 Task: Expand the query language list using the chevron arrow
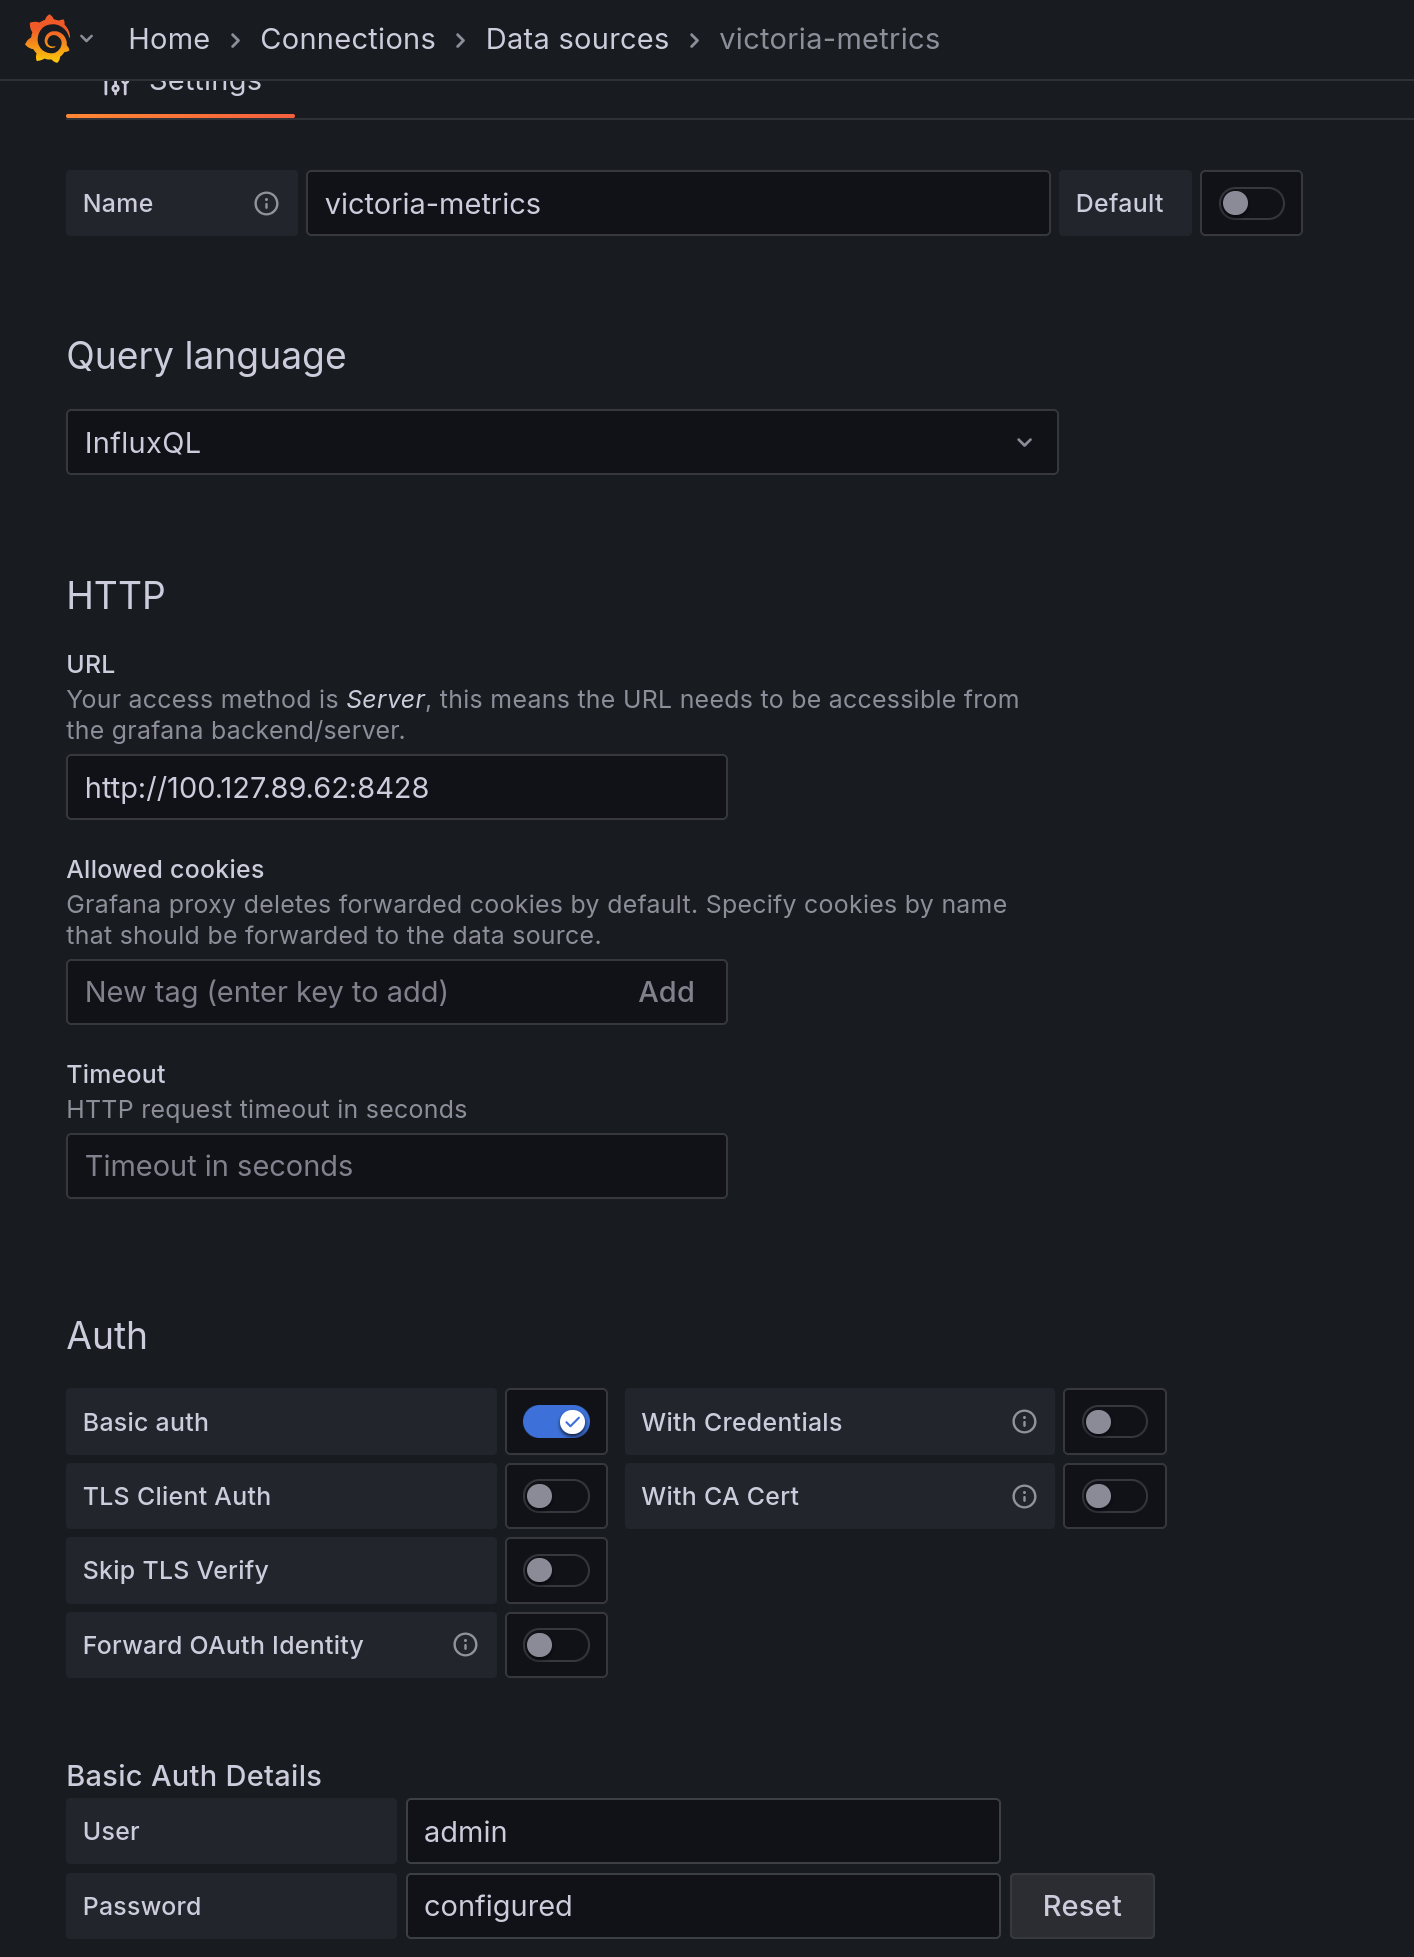[x=1024, y=442]
